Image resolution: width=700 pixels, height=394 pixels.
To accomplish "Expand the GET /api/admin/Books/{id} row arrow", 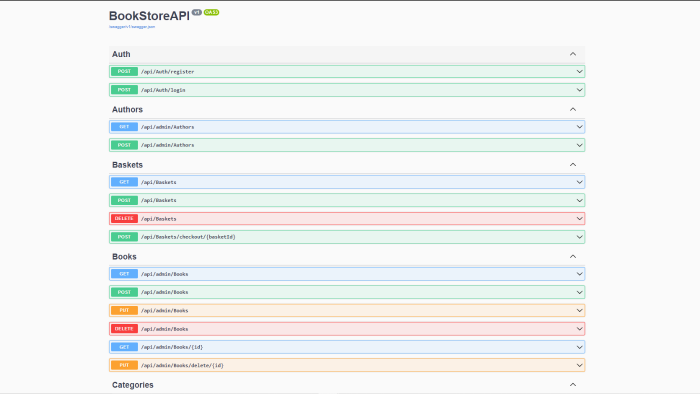I will 579,347.
